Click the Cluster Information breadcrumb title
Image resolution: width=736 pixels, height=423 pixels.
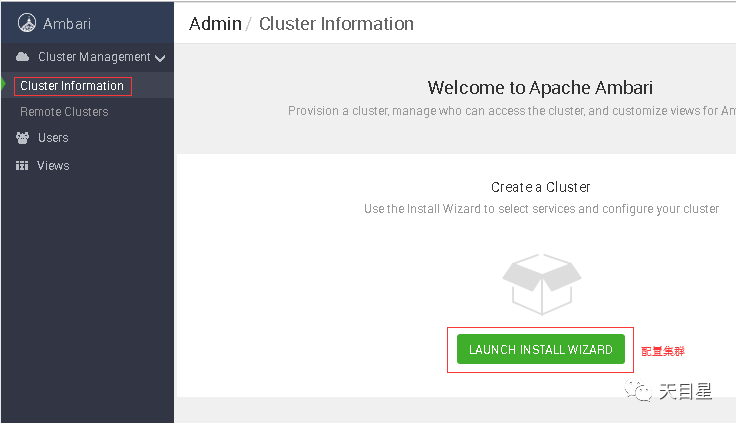336,23
